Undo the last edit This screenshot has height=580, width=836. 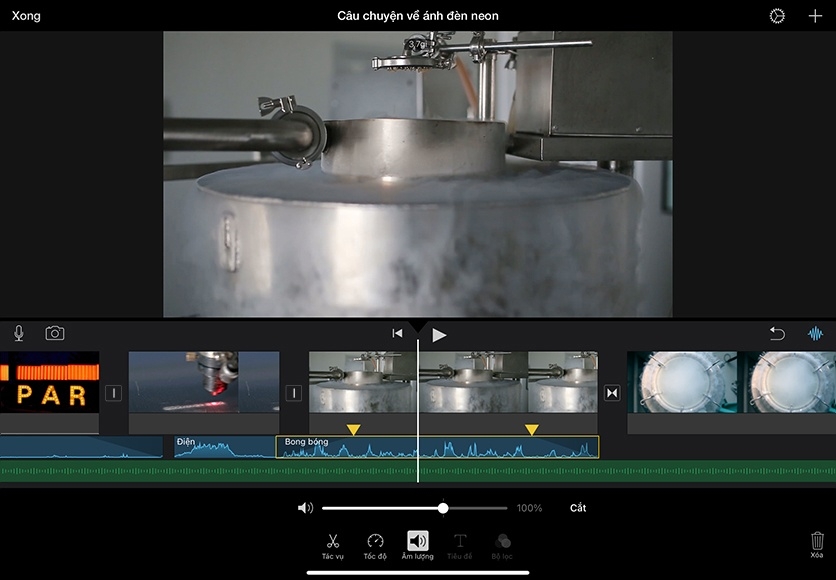coord(777,334)
